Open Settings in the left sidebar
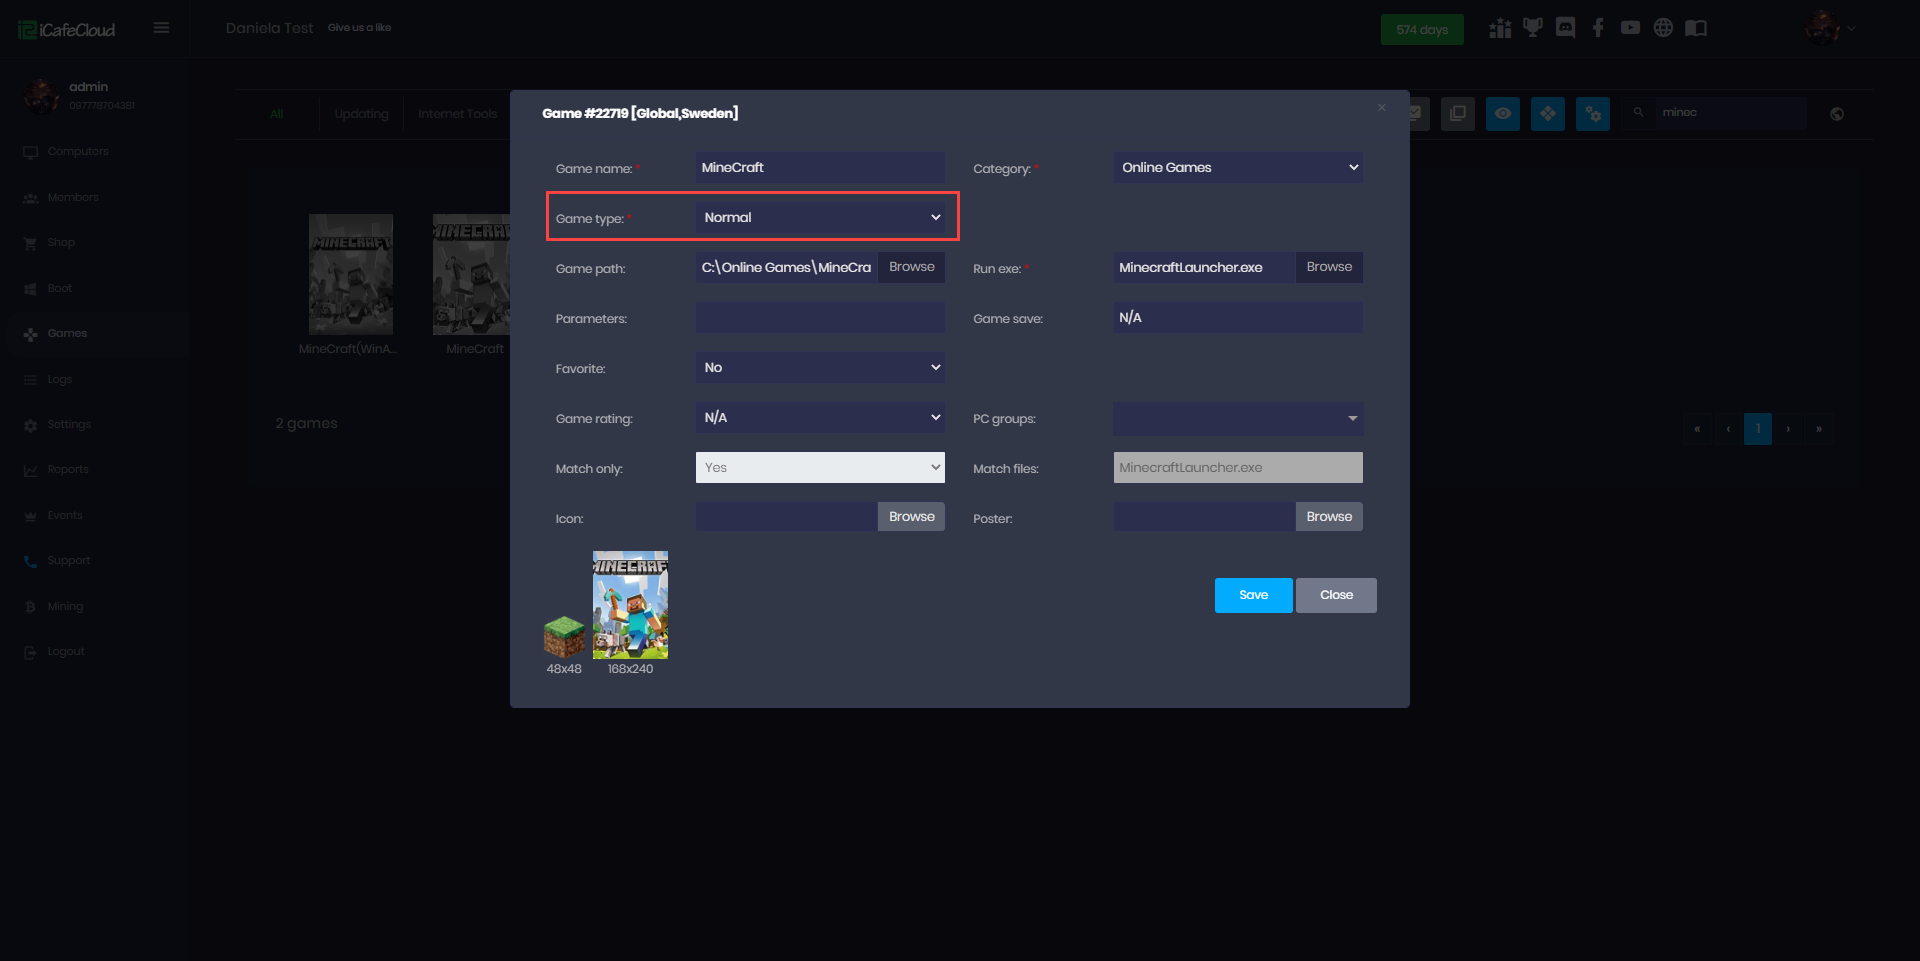The image size is (1920, 961). (68, 425)
